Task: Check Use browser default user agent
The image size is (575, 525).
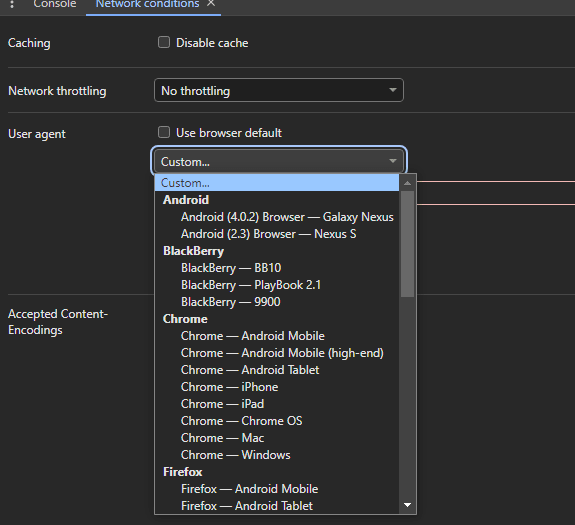Action: click(x=164, y=132)
